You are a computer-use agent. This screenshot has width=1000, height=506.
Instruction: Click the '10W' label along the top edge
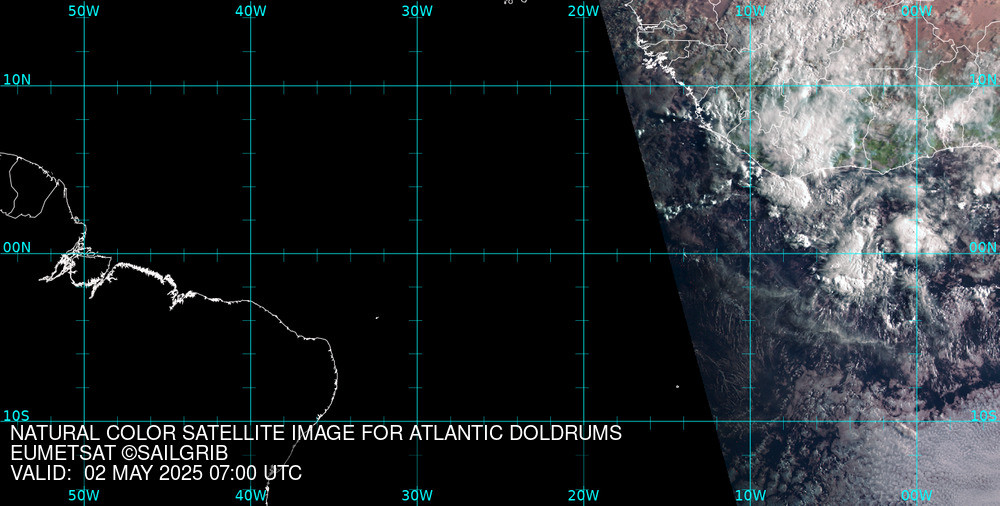coord(751,11)
